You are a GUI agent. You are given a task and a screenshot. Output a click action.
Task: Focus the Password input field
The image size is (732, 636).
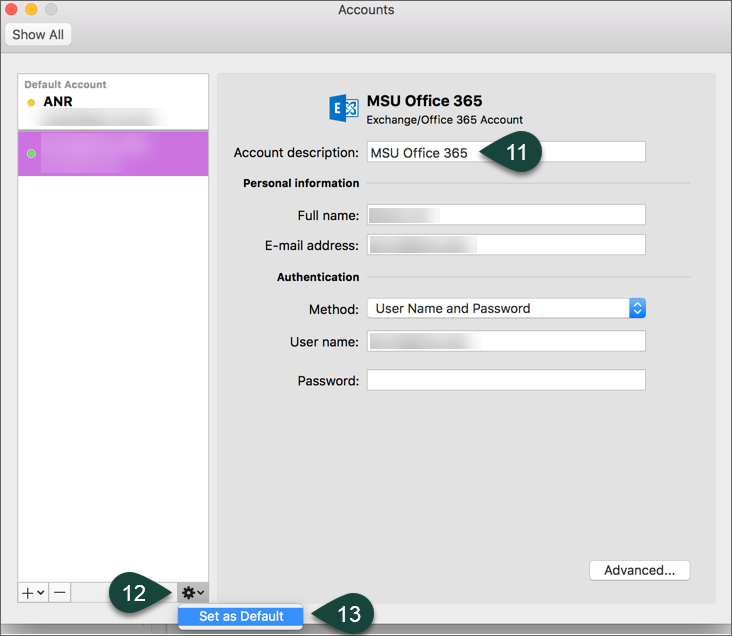click(x=506, y=380)
